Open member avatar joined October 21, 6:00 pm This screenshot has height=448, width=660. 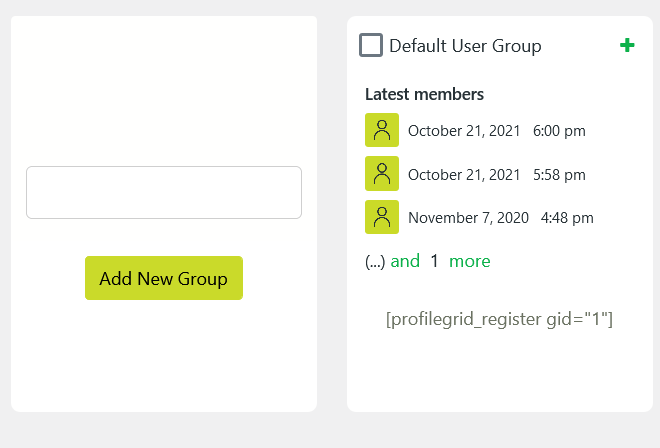pyautogui.click(x=382, y=130)
